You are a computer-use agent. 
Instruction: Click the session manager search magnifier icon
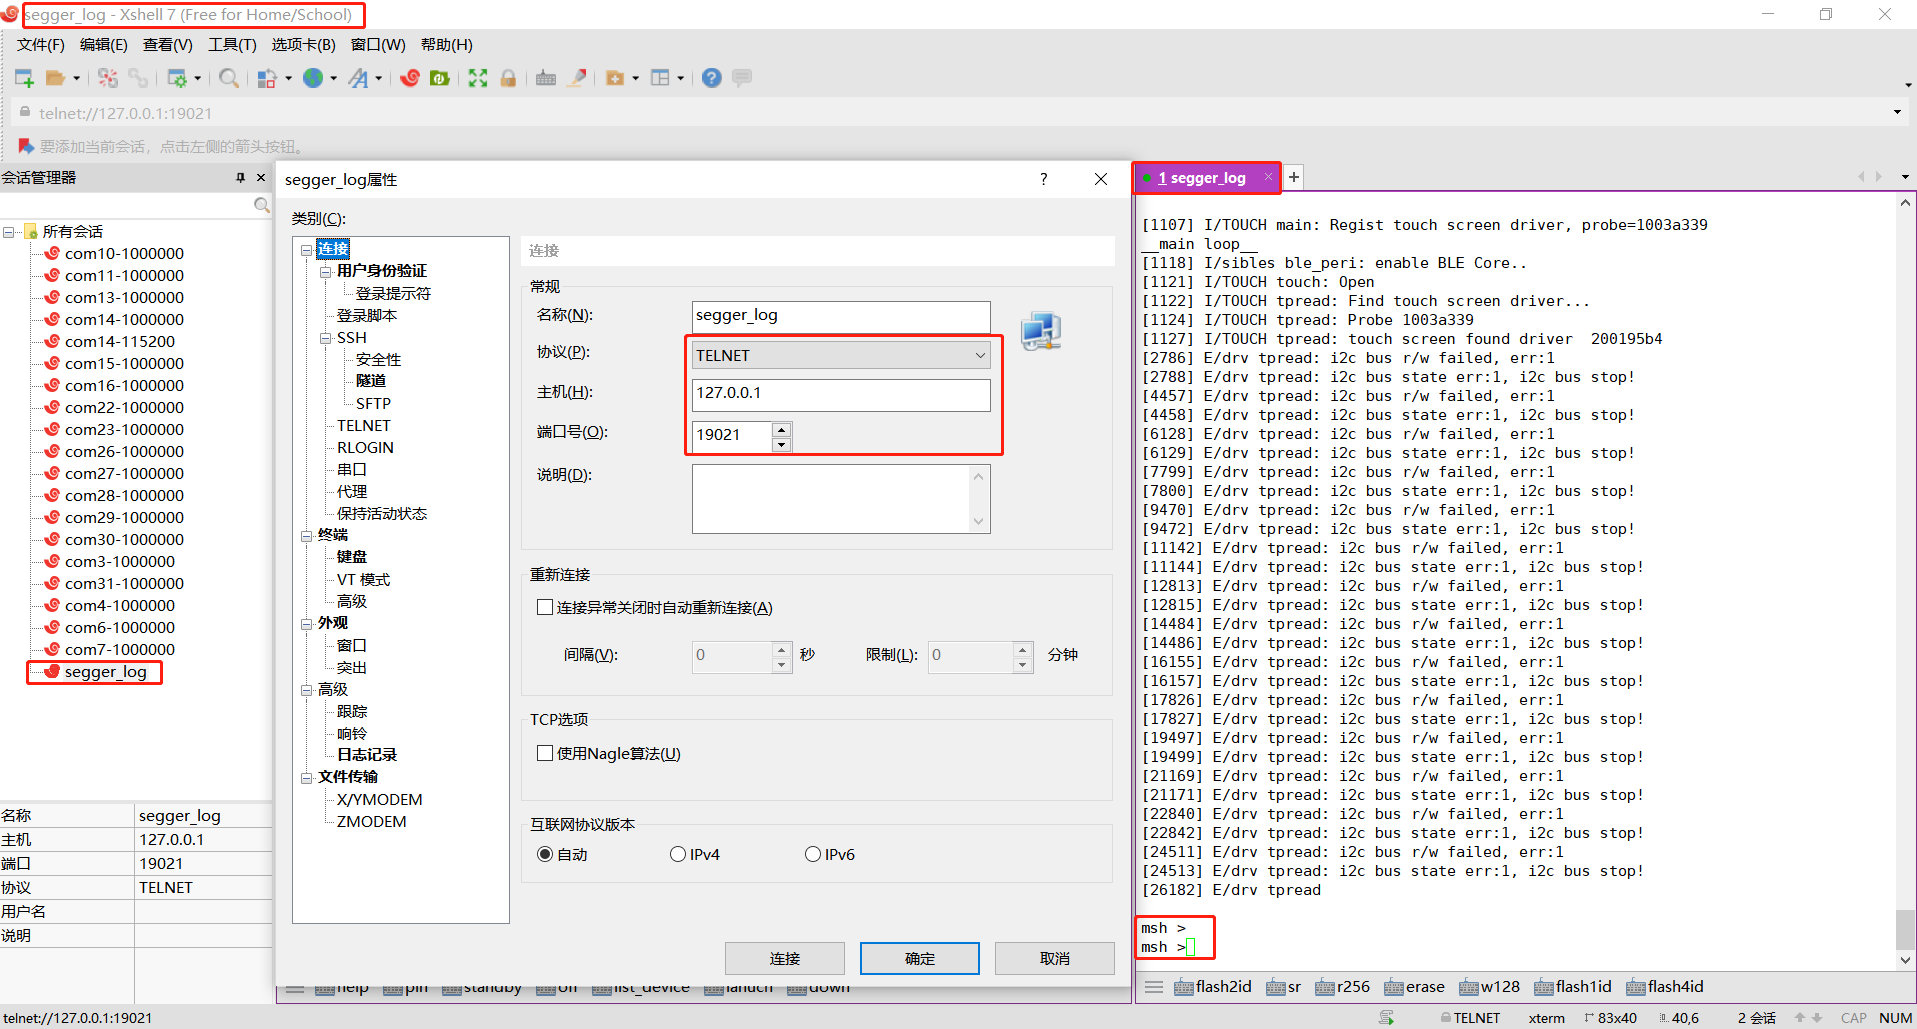262,205
